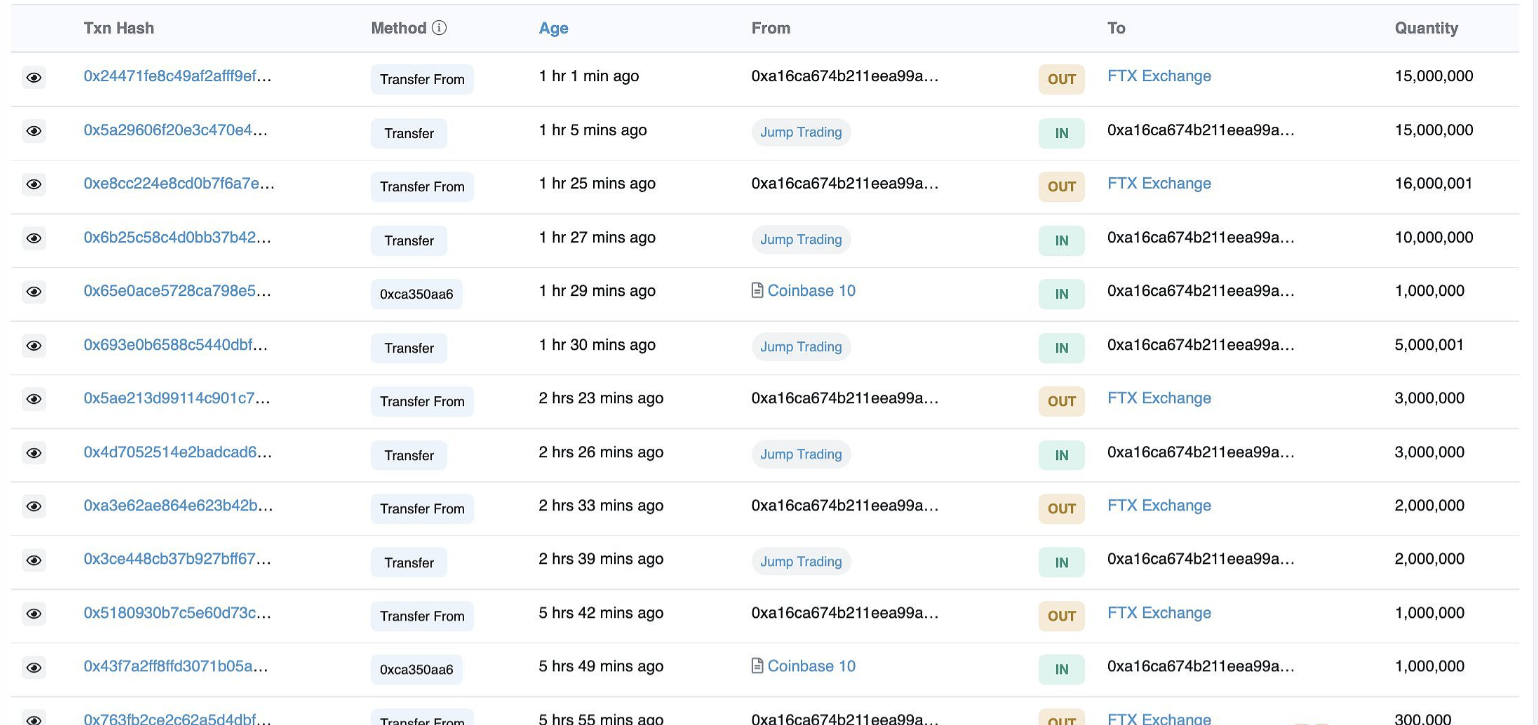Click the 0xca350aa6 method badge at 1 hr 29 mins
The image size is (1538, 725).
coord(416,294)
